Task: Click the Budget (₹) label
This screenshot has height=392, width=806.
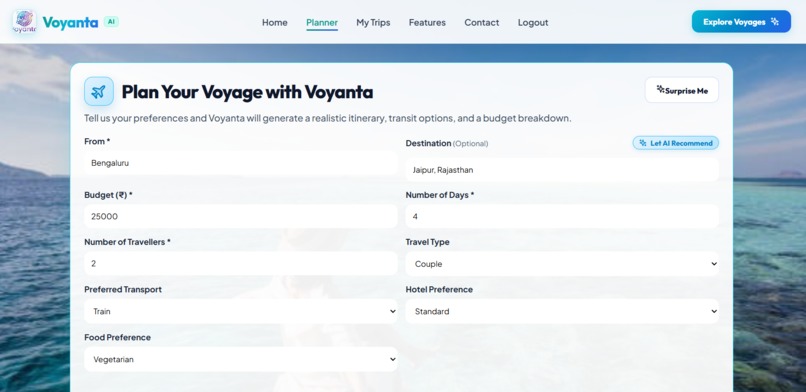Action: coord(108,195)
